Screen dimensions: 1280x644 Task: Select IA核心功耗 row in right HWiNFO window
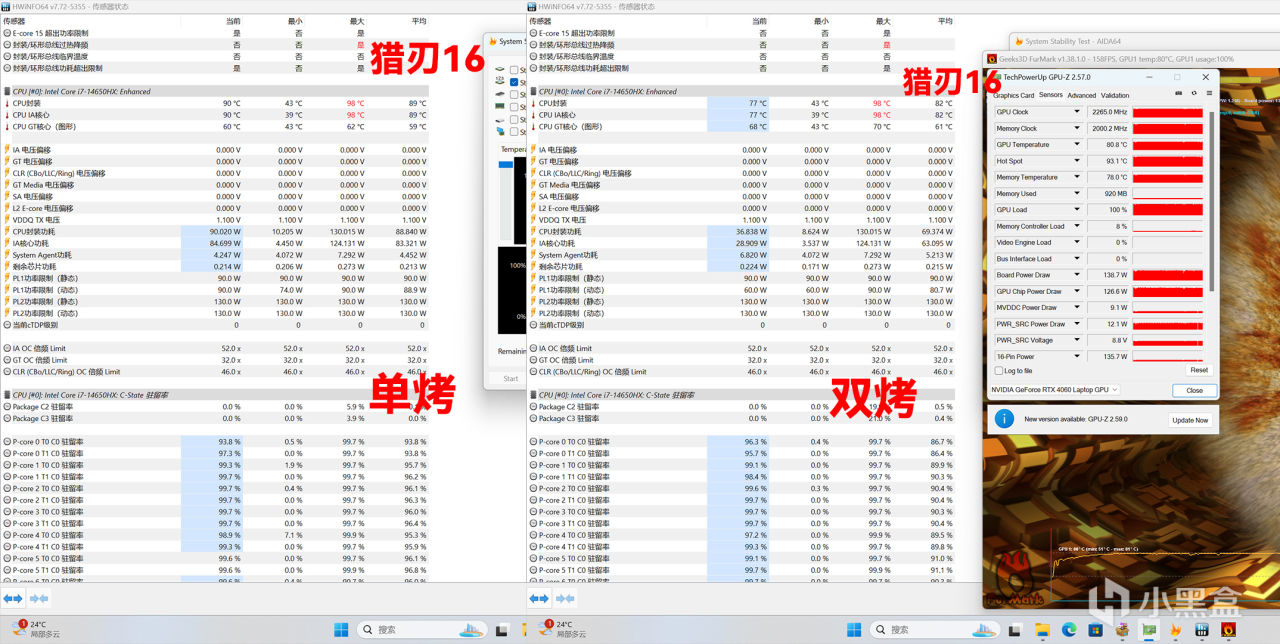741,243
